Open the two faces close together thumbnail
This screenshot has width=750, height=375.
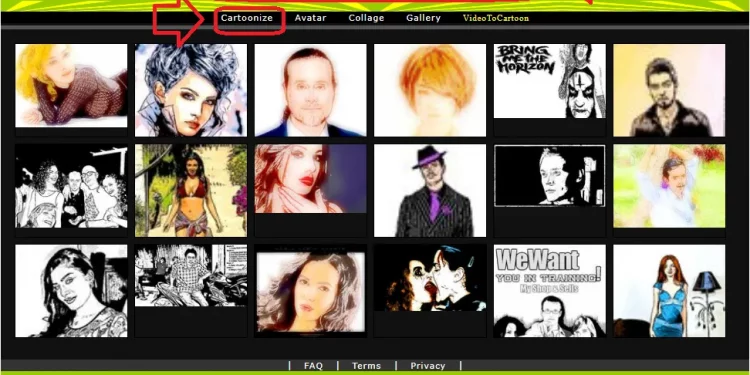[x=430, y=278]
